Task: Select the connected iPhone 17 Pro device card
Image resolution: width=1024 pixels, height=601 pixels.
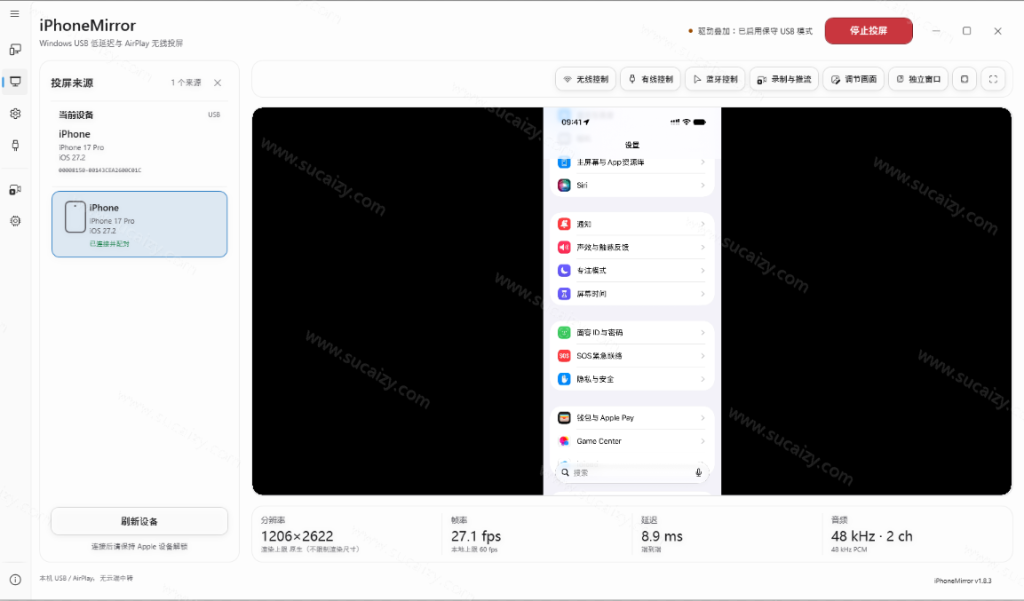Action: click(140, 224)
